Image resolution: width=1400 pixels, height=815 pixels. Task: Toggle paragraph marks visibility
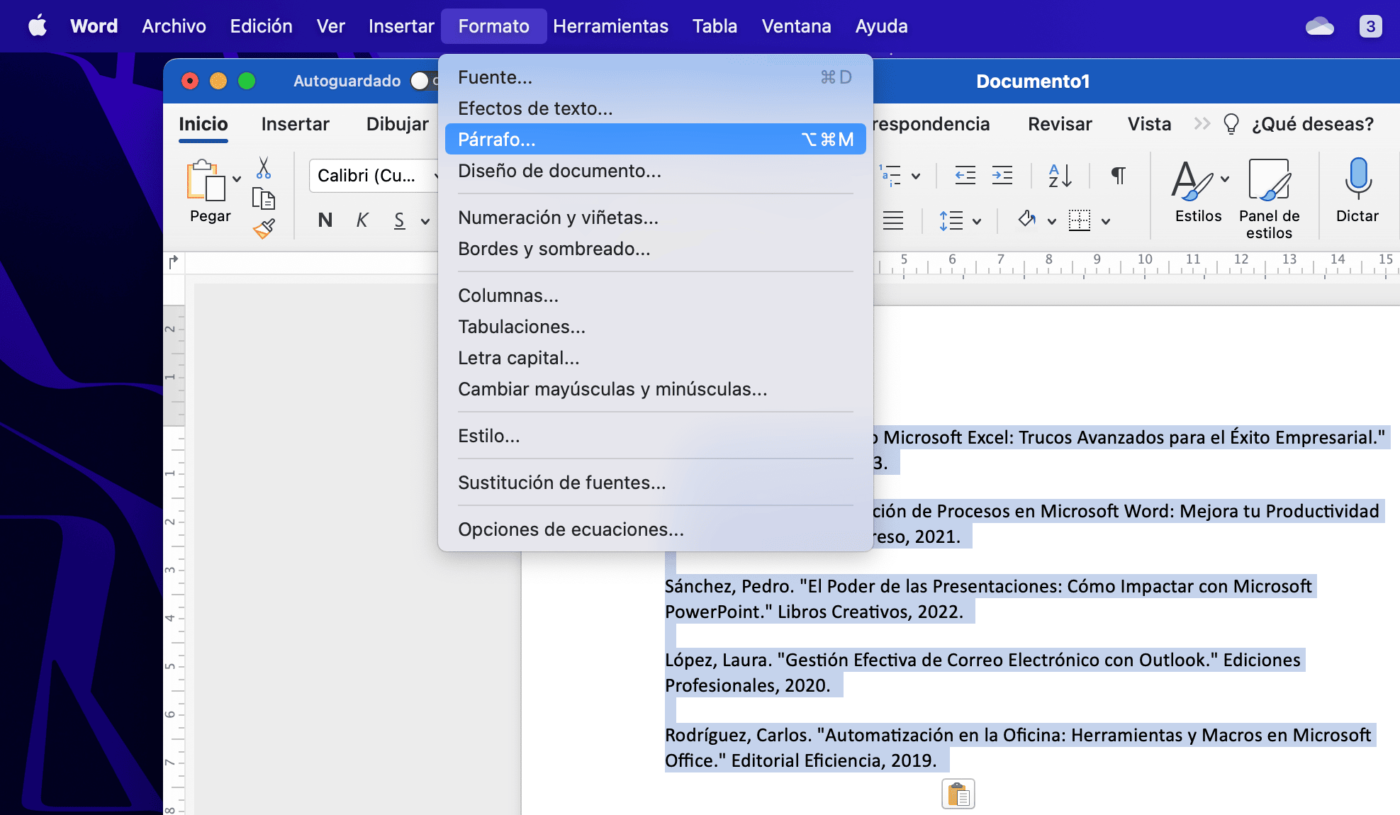[x=1117, y=175]
